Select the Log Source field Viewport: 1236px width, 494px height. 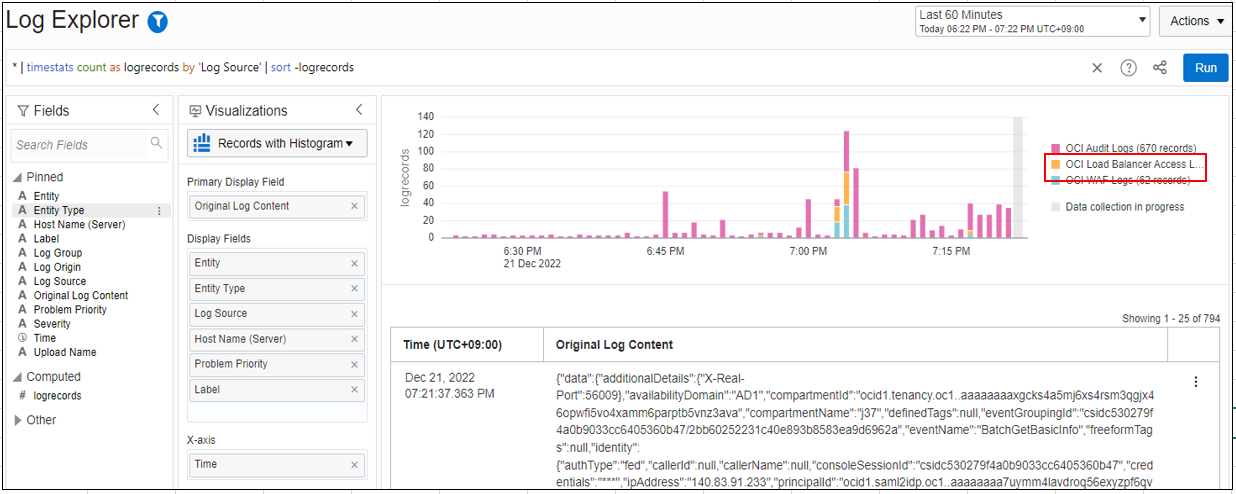60,281
